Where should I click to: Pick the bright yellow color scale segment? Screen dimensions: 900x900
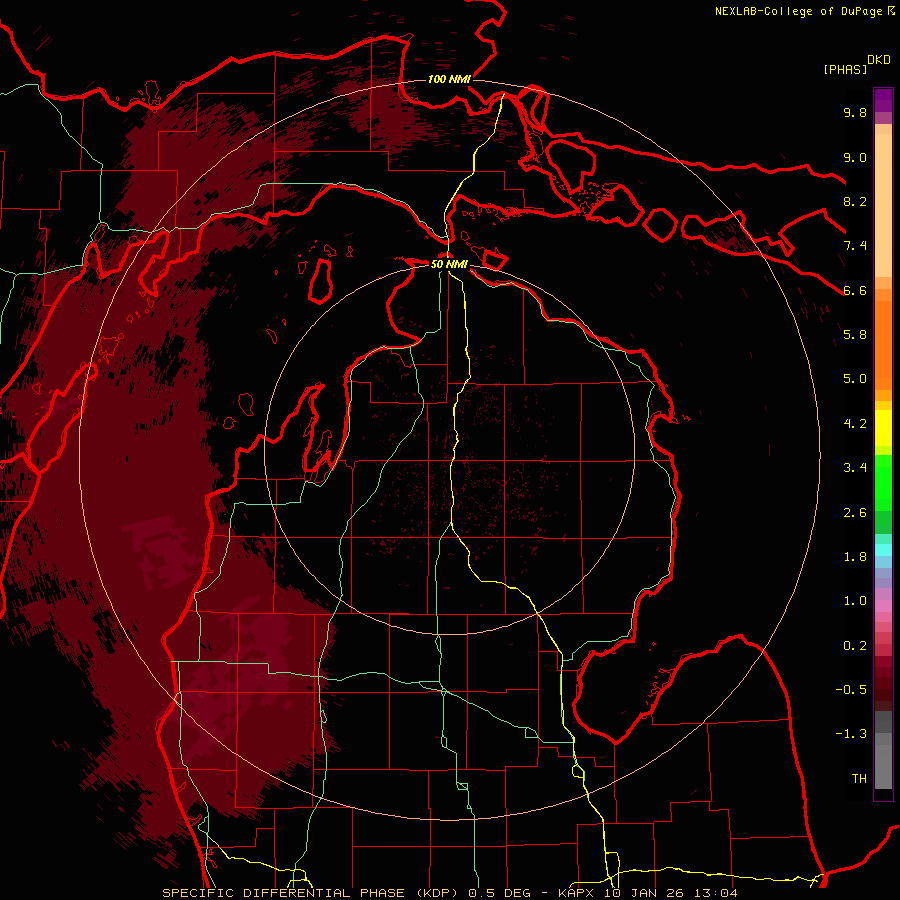point(883,428)
